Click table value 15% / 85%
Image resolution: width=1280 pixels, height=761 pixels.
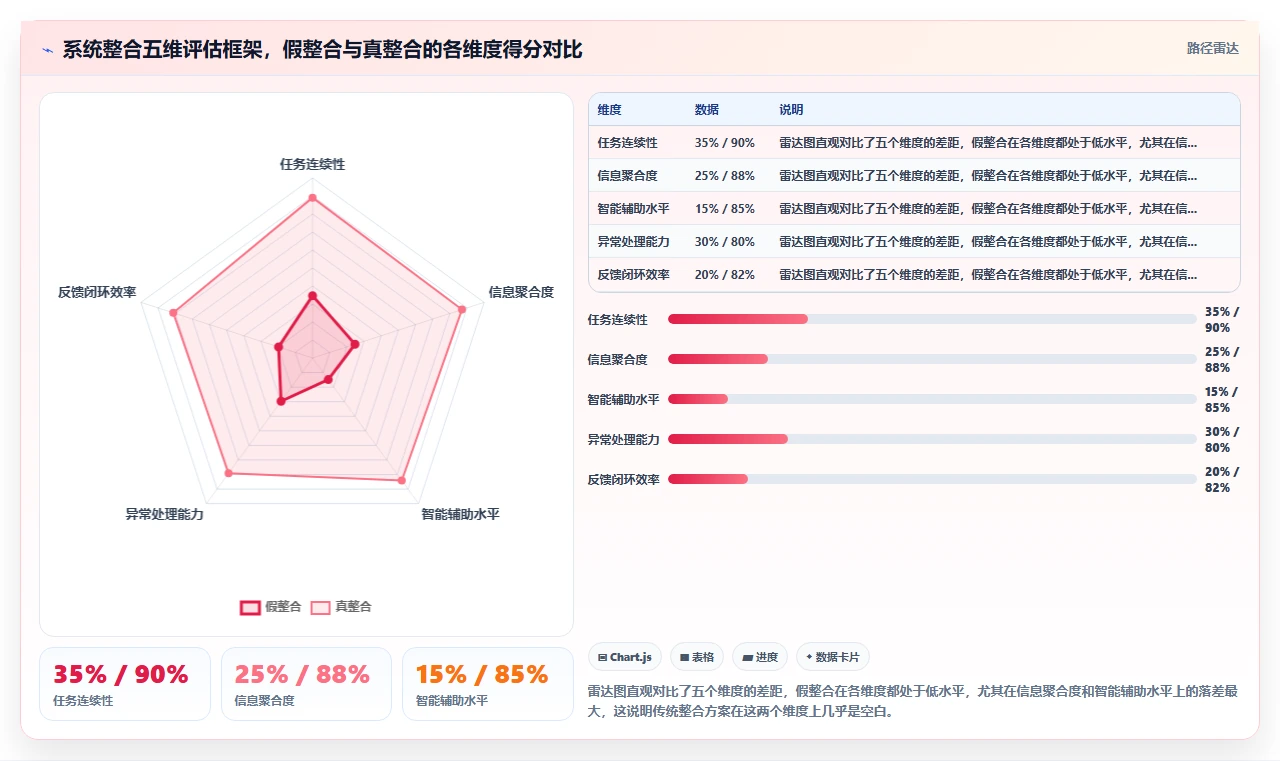tap(725, 209)
